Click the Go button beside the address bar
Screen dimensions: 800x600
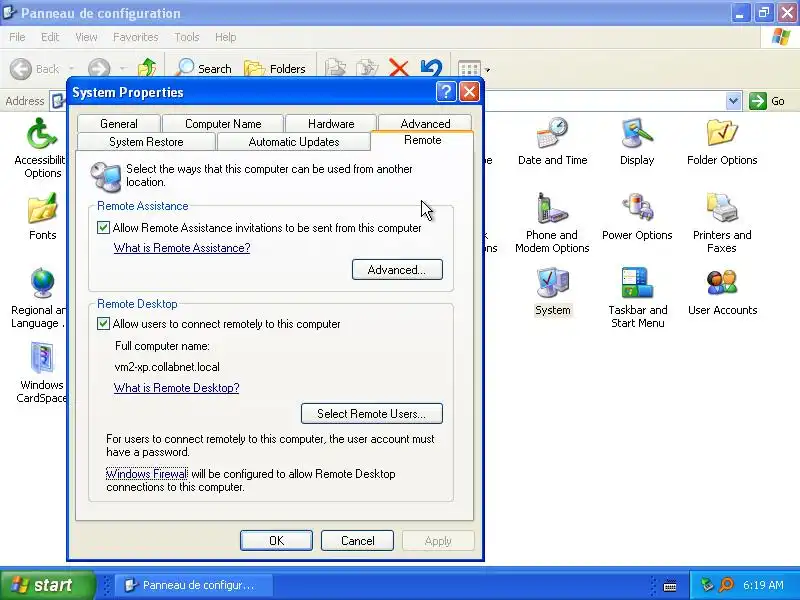coord(767,101)
